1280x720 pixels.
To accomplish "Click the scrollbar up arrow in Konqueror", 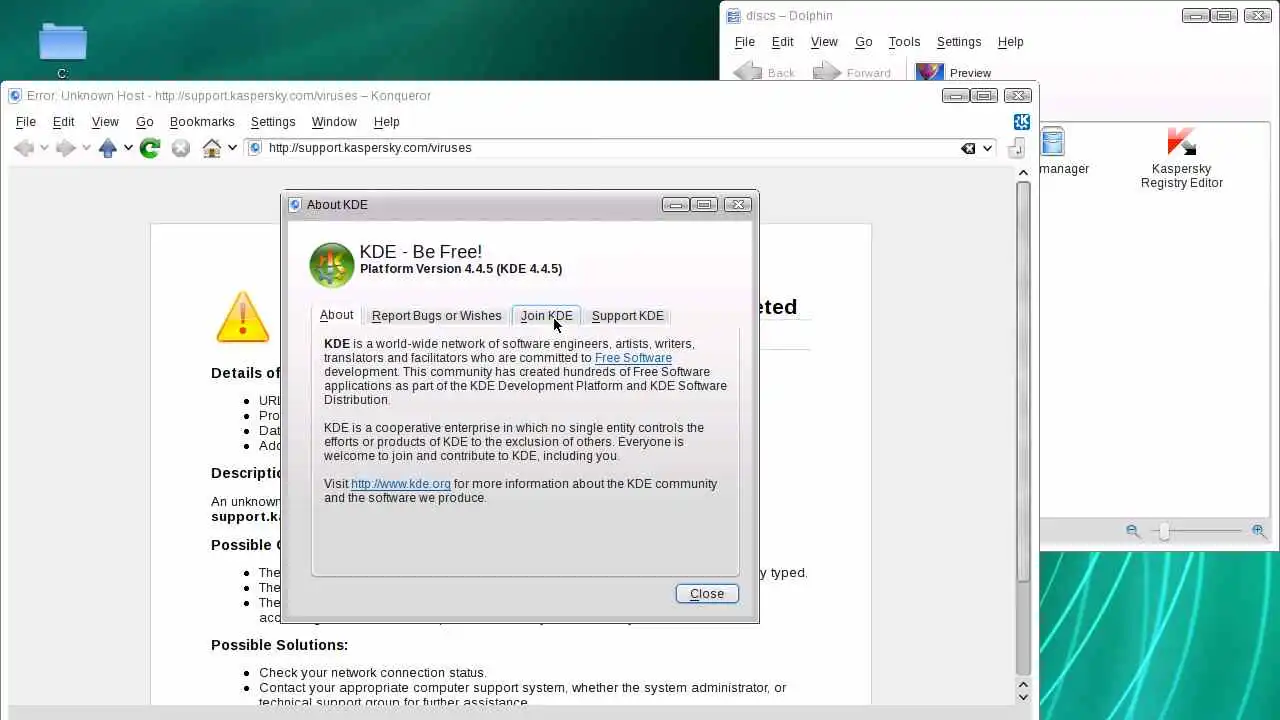I will pyautogui.click(x=1023, y=173).
